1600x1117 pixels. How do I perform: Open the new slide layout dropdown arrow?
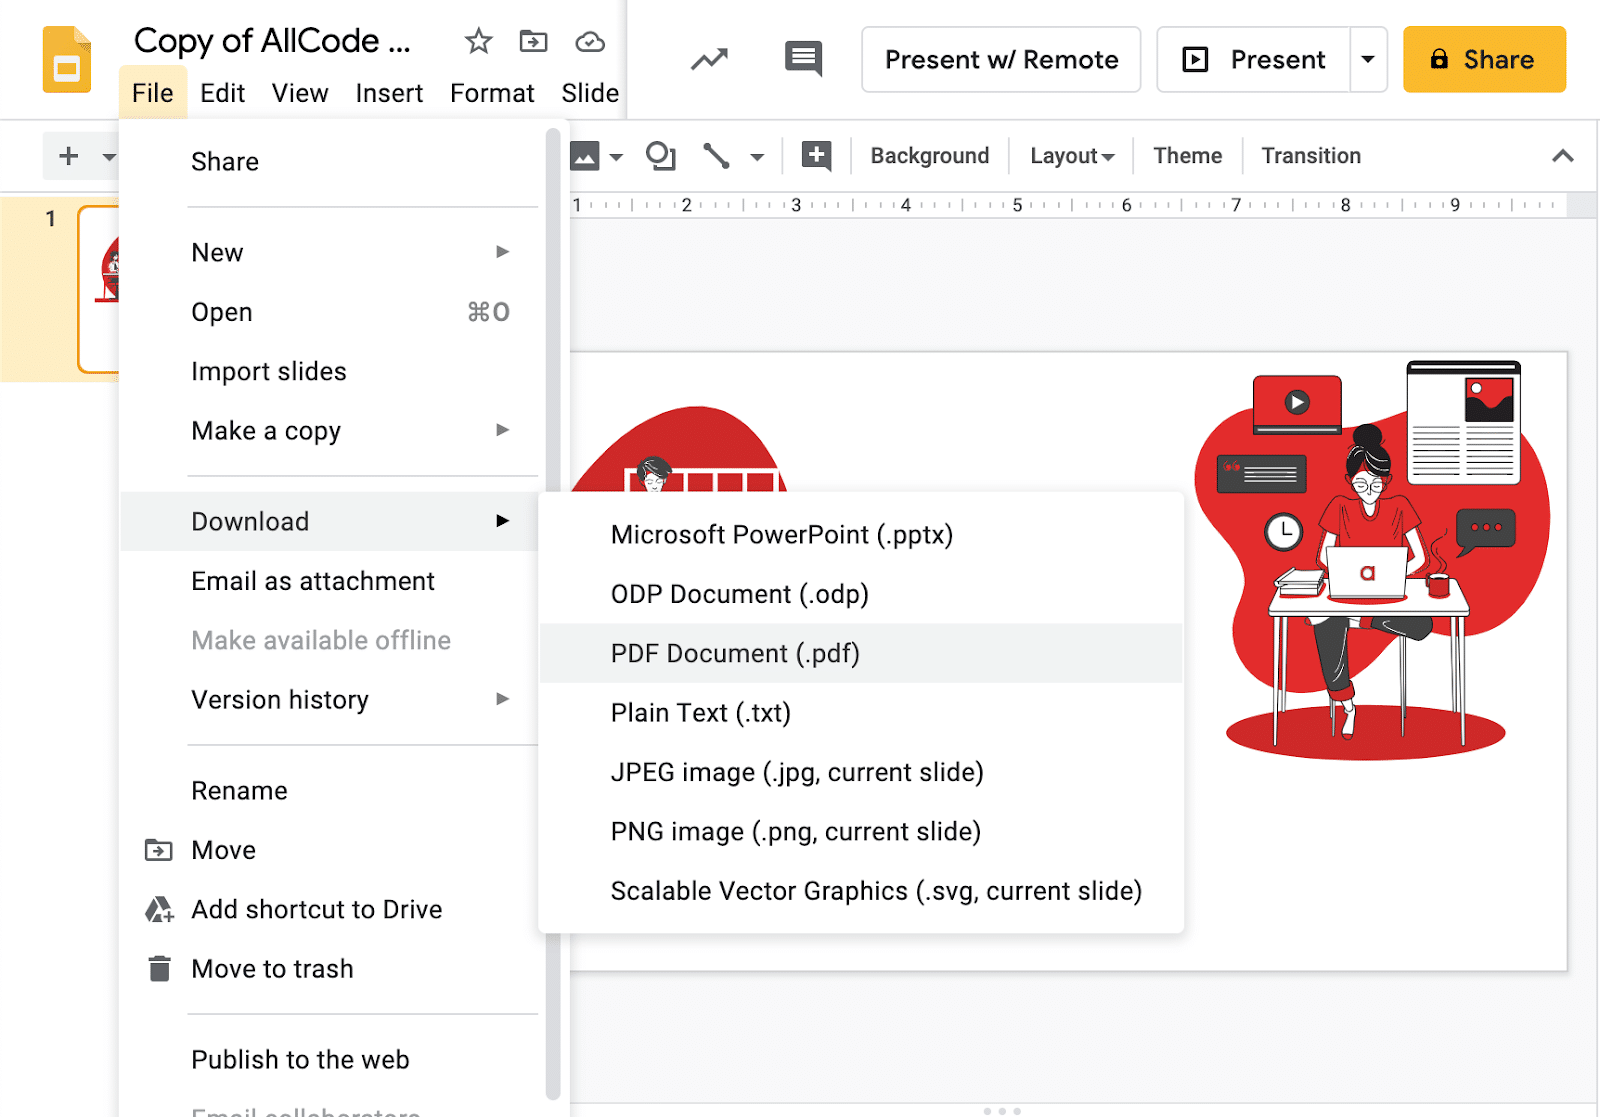(x=110, y=156)
